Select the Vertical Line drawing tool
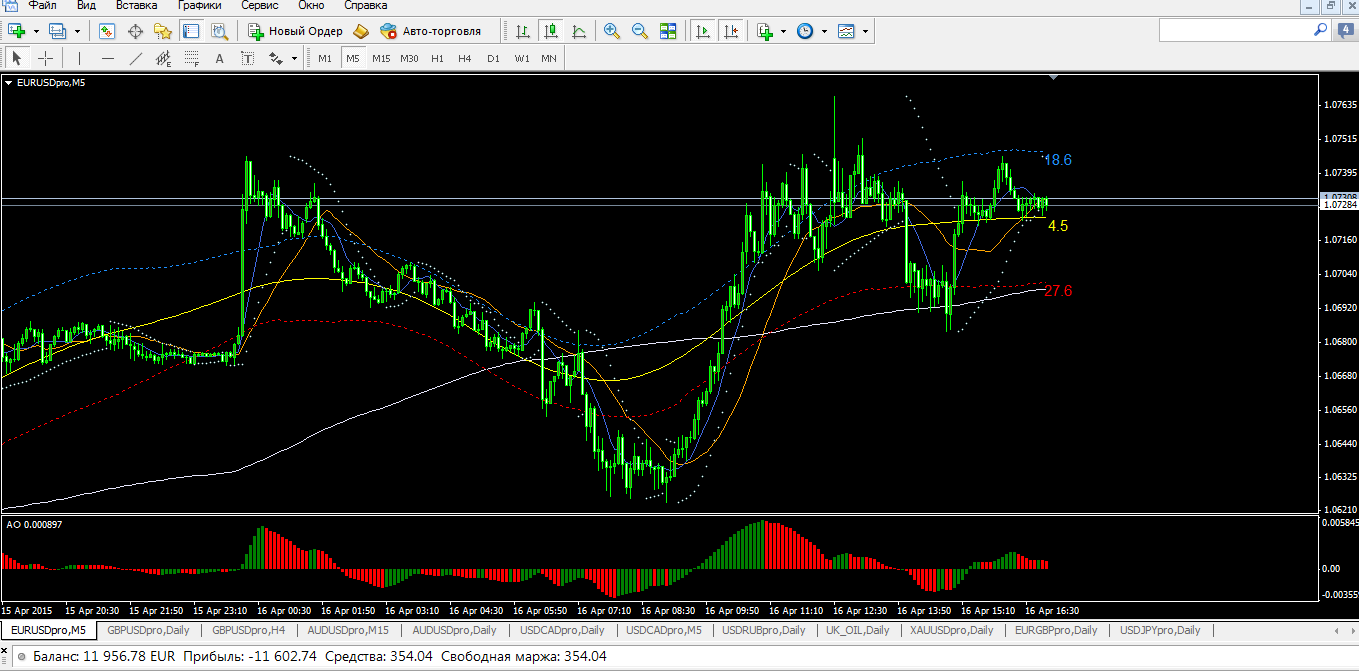The width and height of the screenshot is (1359, 671). tap(79, 58)
